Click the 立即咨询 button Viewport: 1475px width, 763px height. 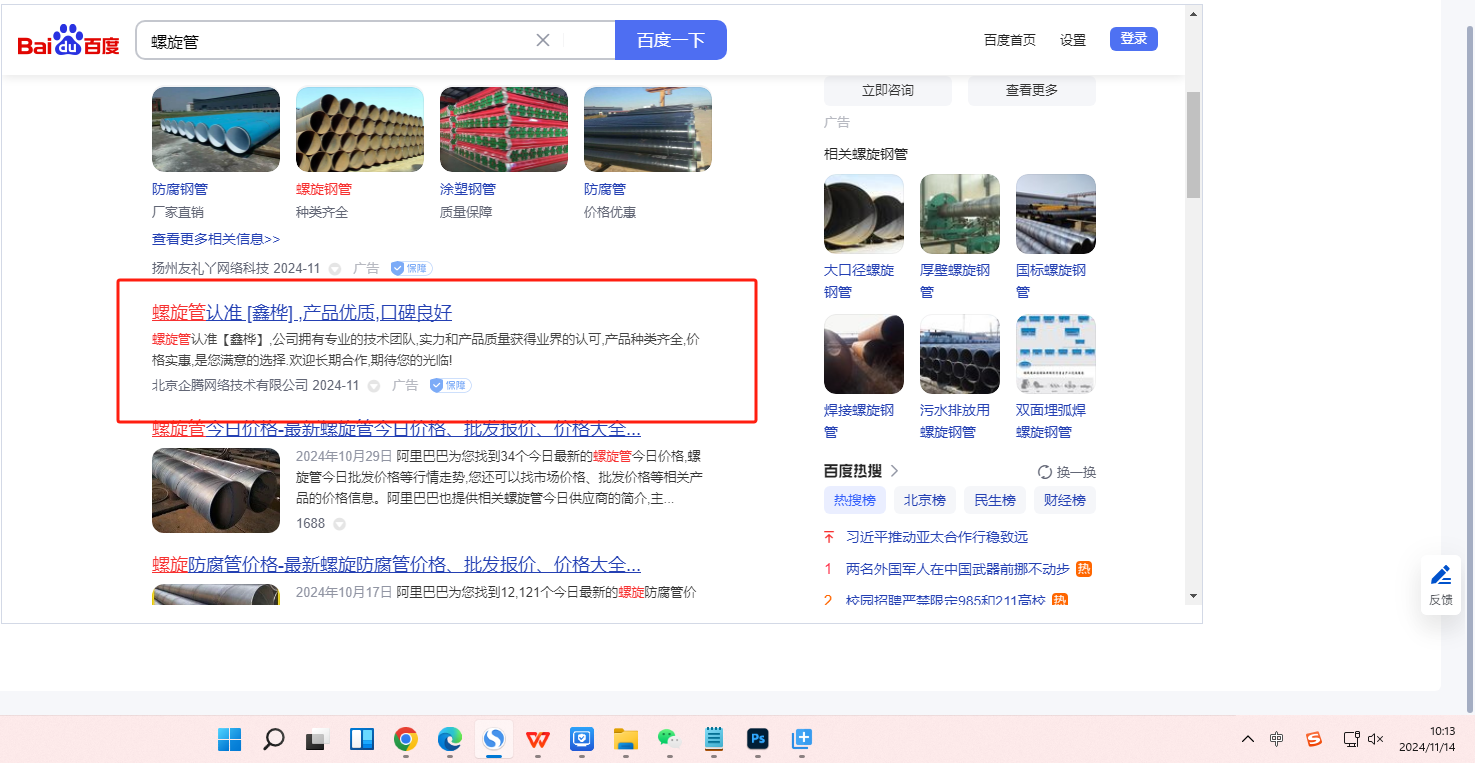888,90
